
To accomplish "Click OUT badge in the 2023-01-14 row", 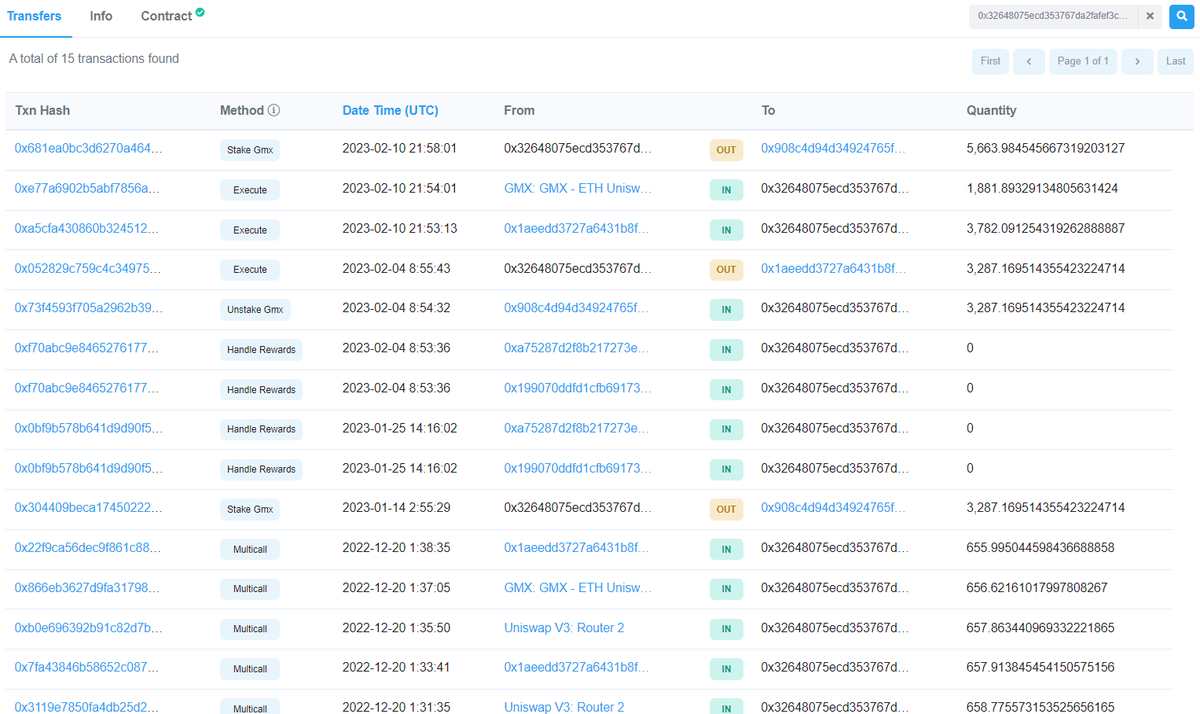I will pyautogui.click(x=726, y=510).
